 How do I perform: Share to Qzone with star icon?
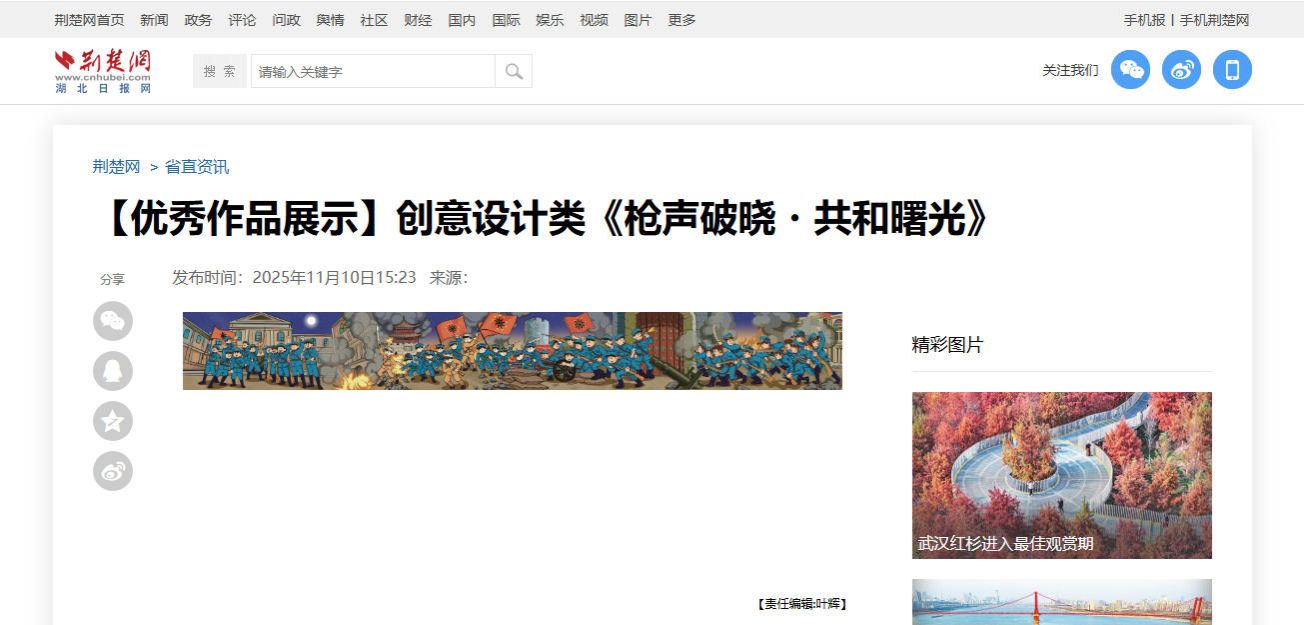click(x=113, y=421)
